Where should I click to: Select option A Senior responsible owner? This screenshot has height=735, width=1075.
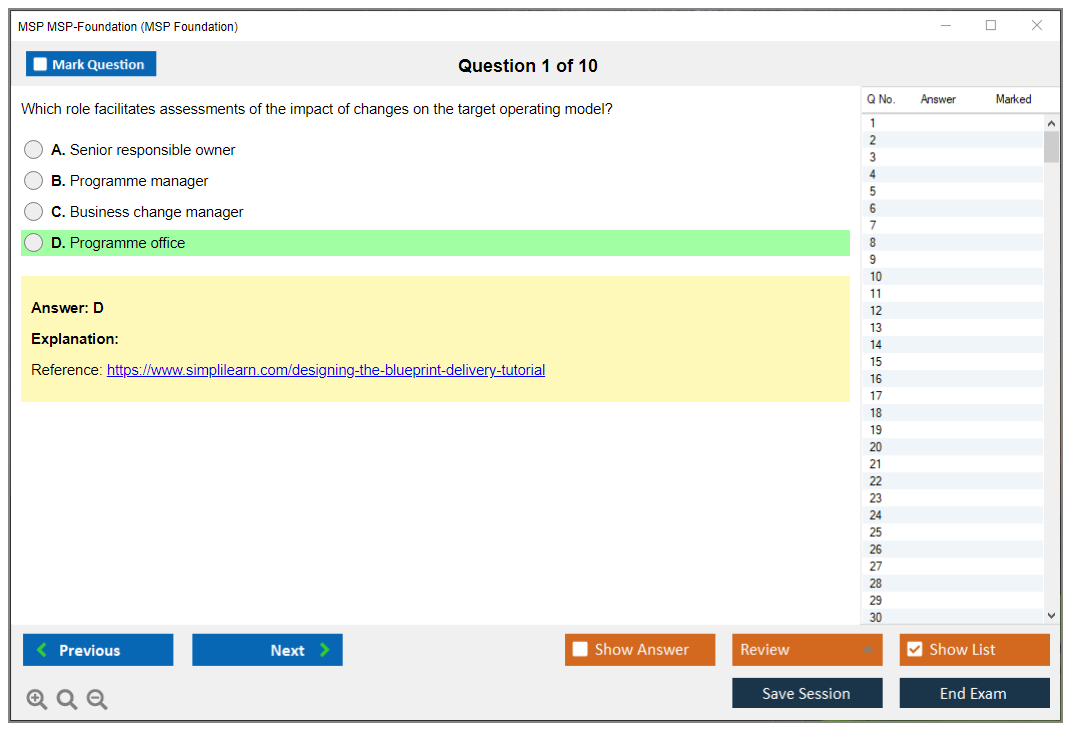click(34, 150)
